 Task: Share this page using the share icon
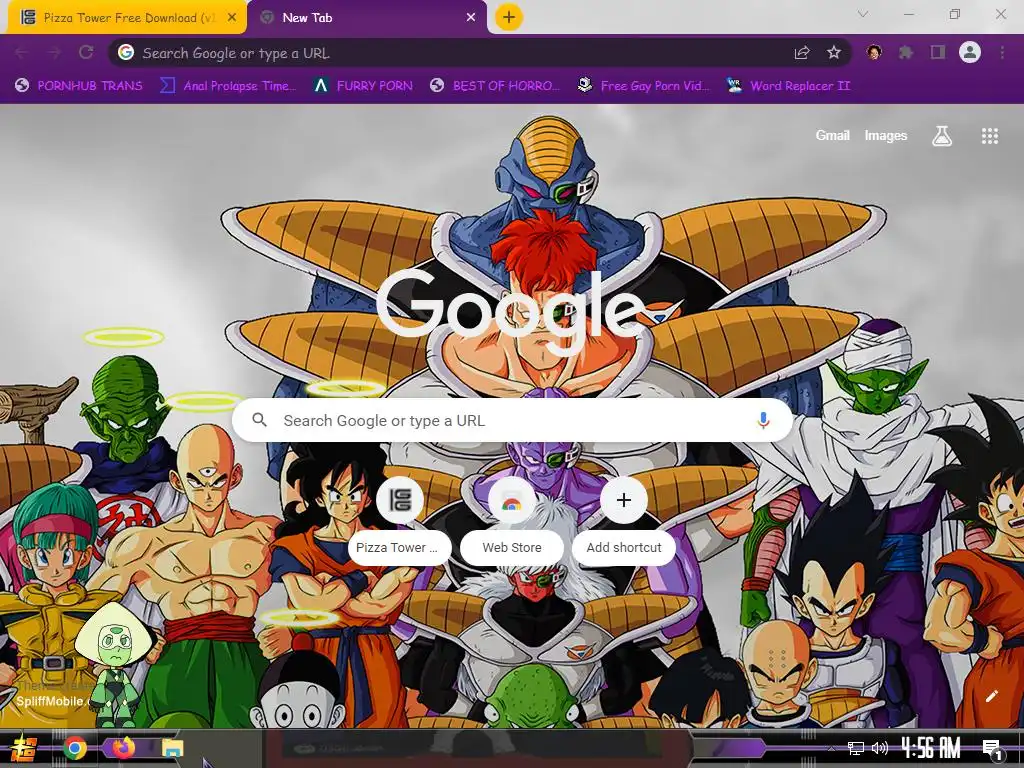click(801, 53)
